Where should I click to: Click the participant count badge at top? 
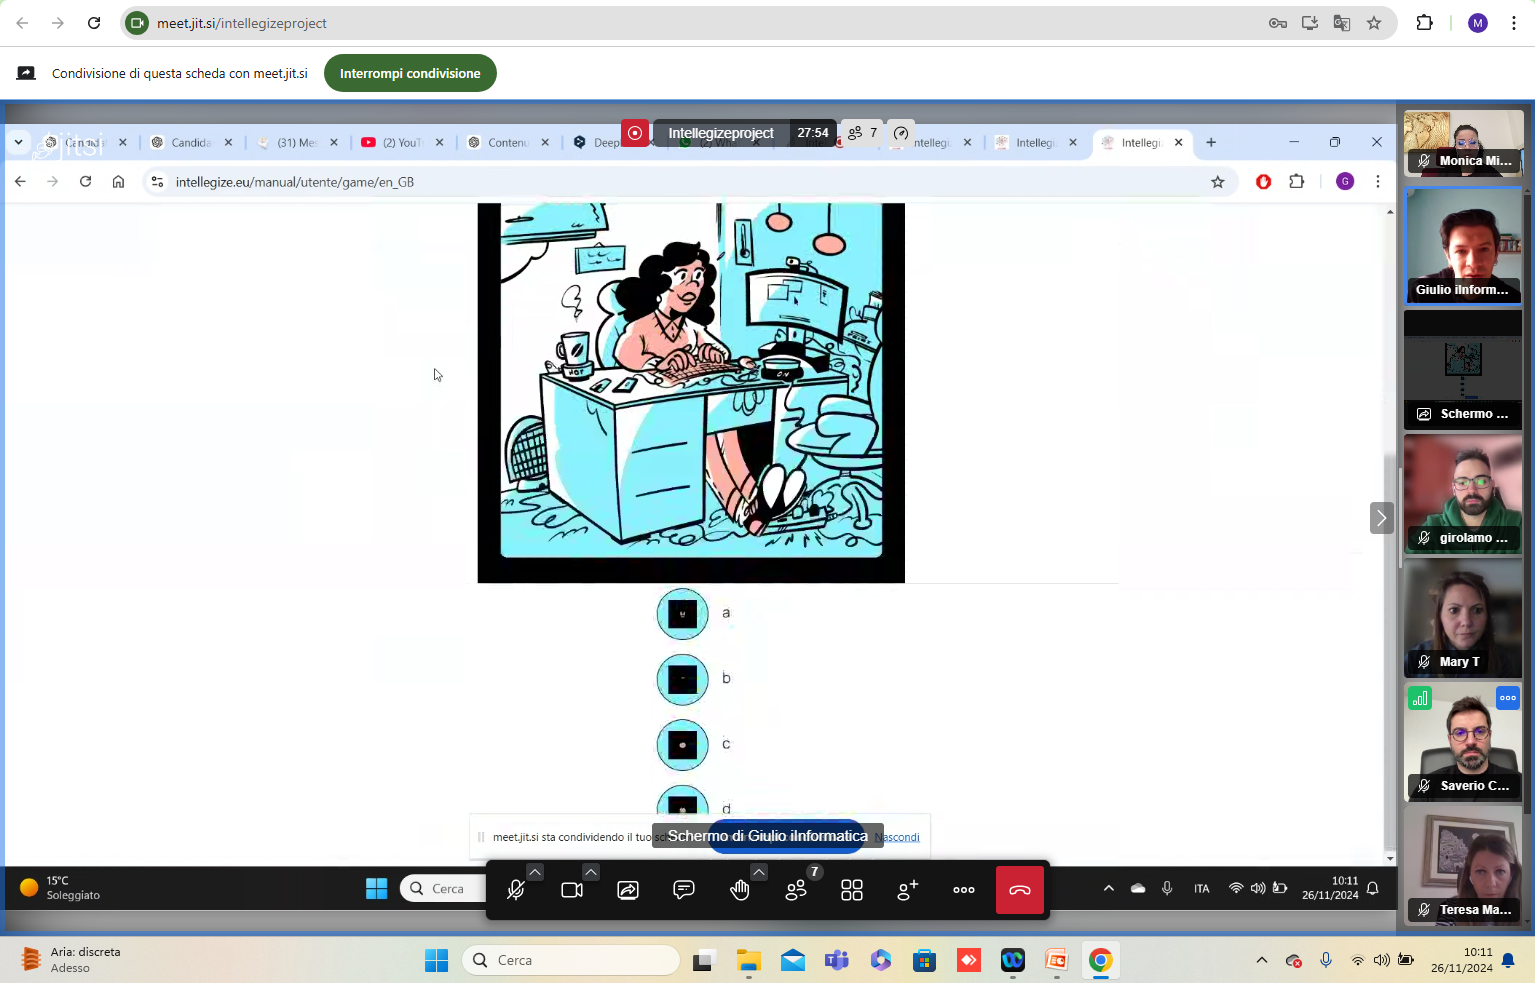[x=863, y=133]
